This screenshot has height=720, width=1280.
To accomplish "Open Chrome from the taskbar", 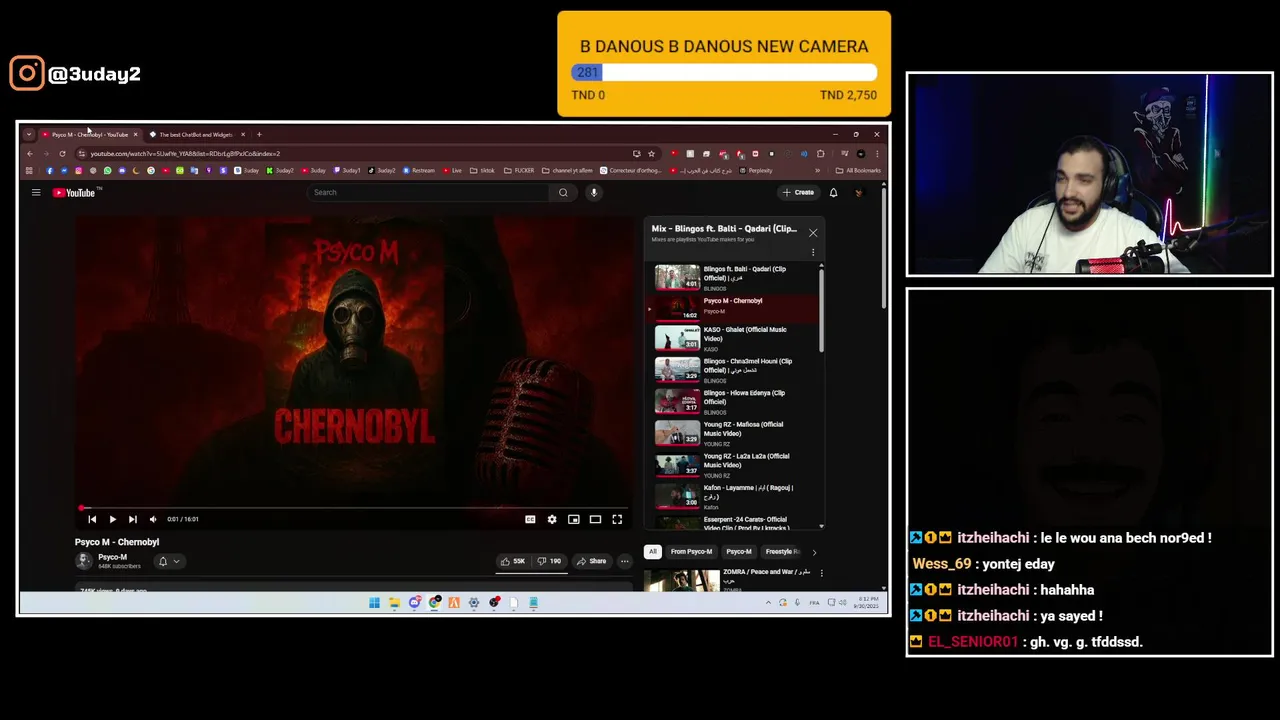I will (x=434, y=603).
